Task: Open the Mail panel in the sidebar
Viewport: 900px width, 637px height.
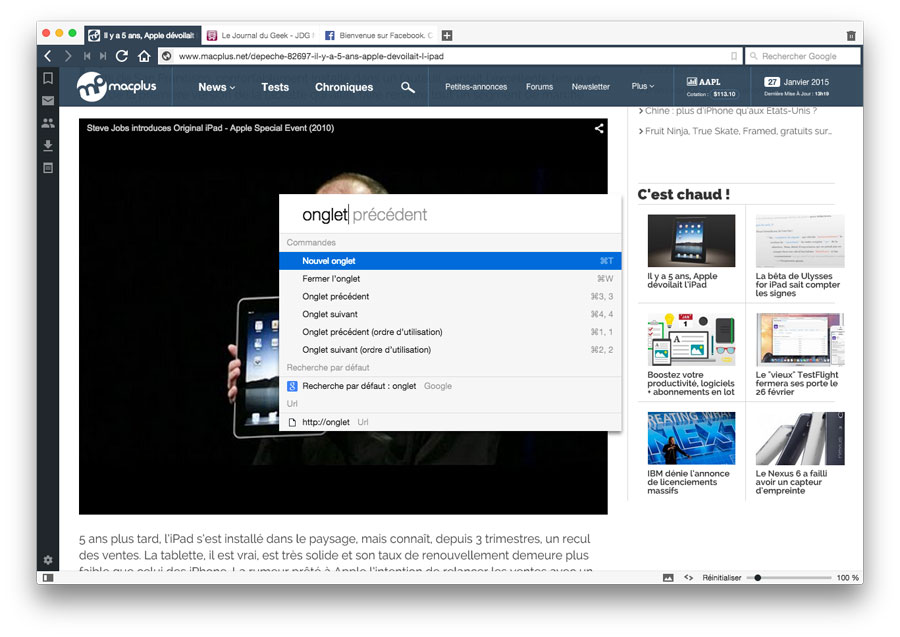Action: pos(48,100)
